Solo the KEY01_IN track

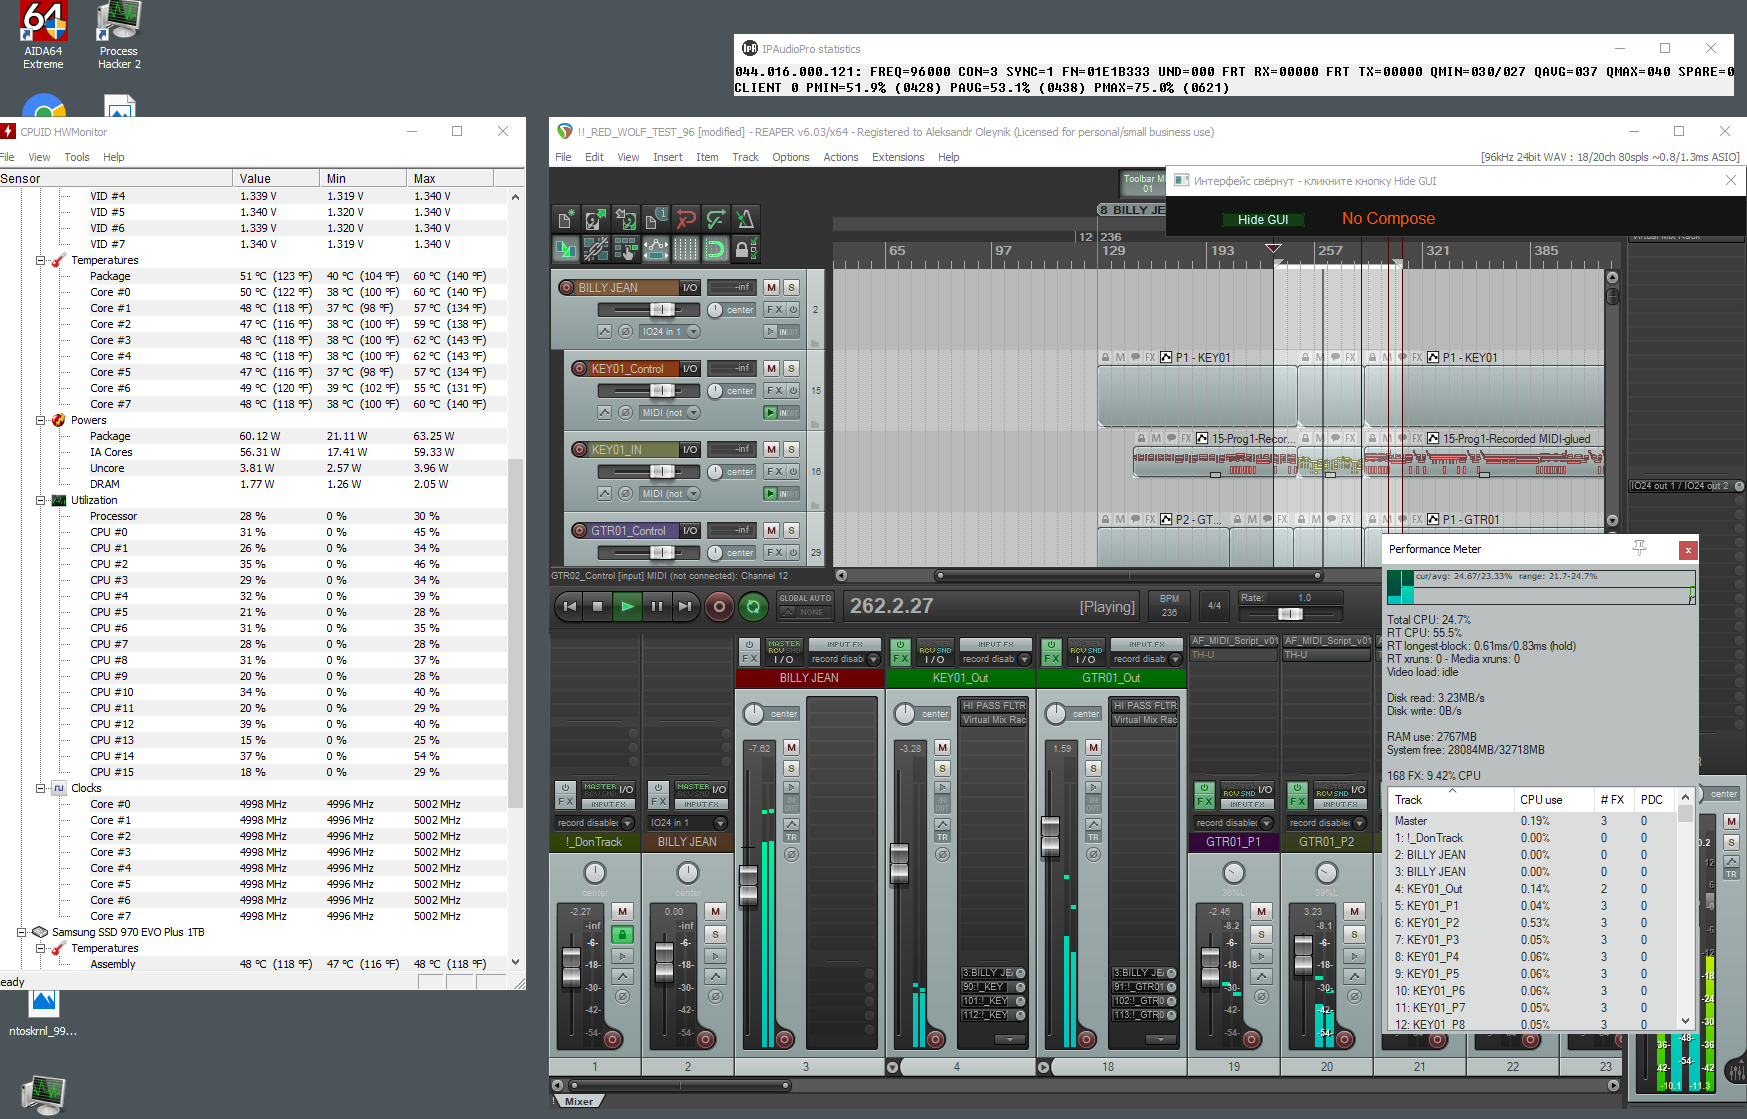pyautogui.click(x=791, y=449)
